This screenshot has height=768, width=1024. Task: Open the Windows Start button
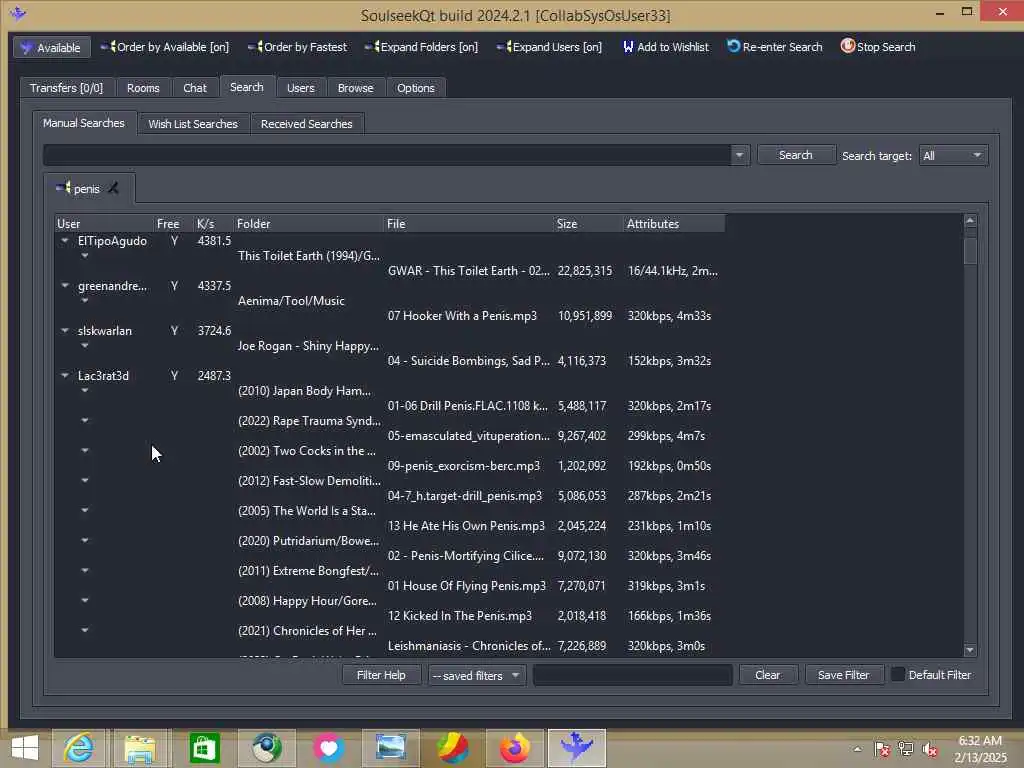click(24, 748)
